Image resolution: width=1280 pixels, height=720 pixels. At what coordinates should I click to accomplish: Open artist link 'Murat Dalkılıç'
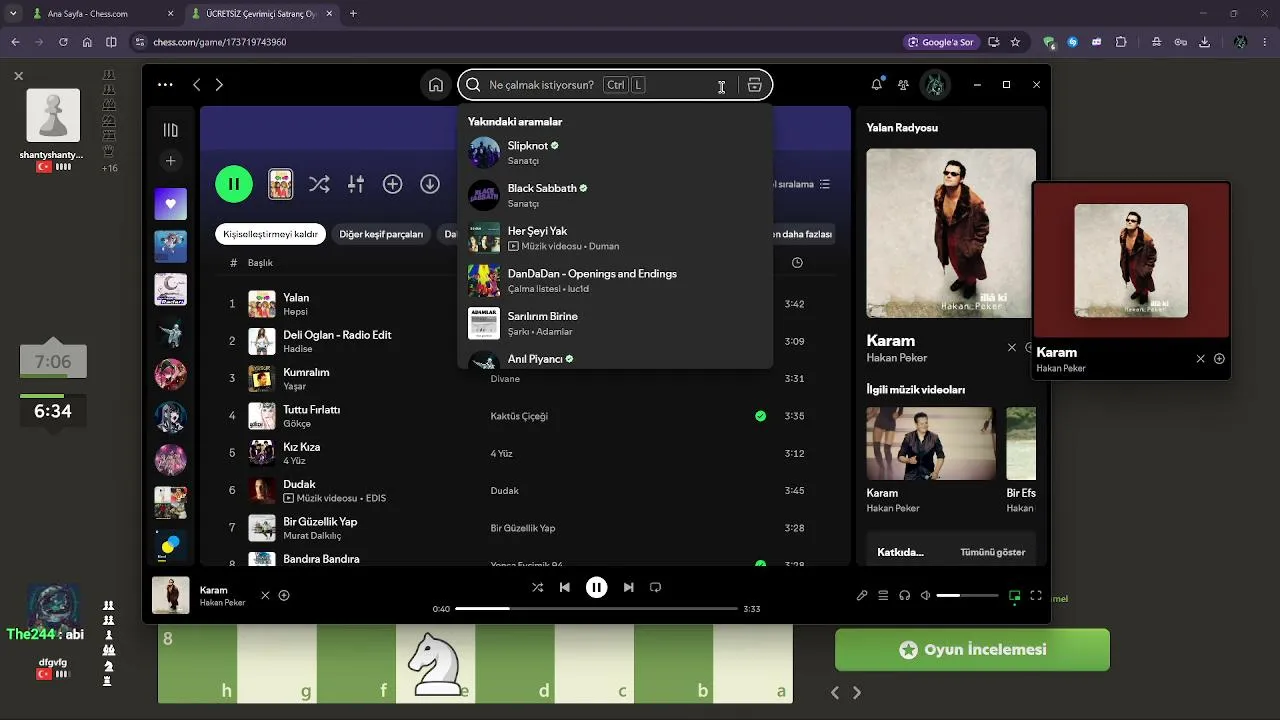[312, 536]
